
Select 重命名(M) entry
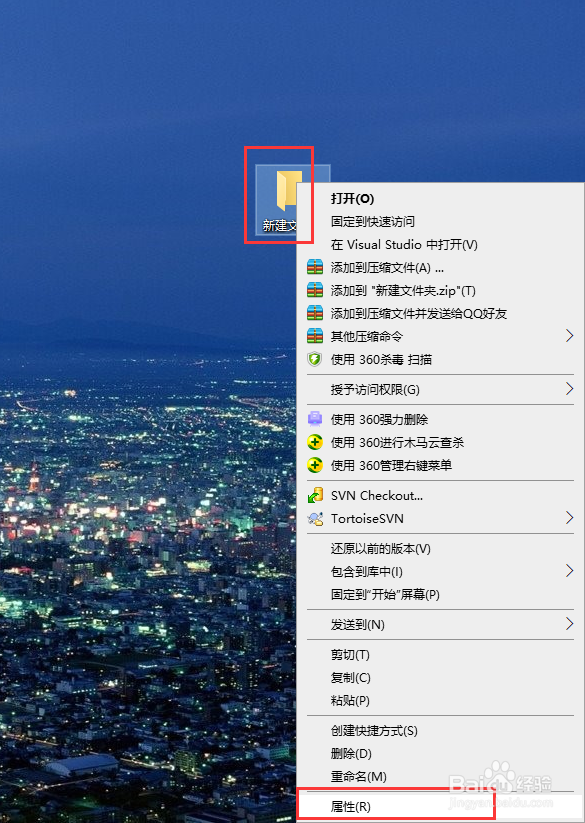tap(441, 776)
